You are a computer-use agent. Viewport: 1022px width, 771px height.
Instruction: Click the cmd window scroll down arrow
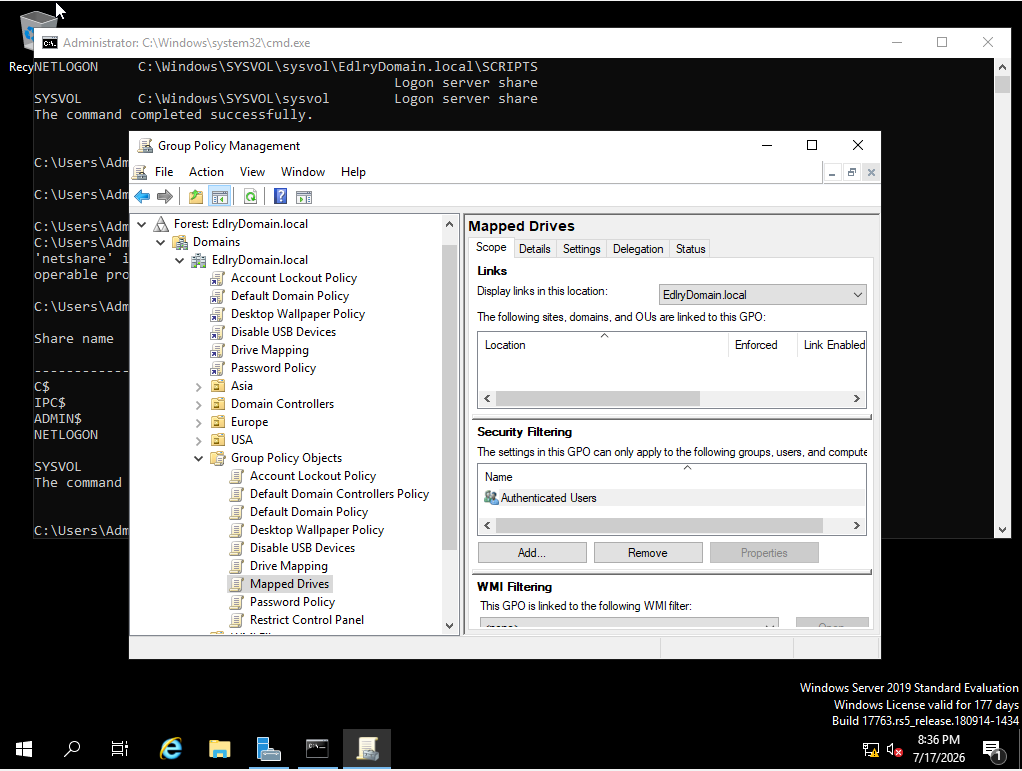tap(1002, 530)
